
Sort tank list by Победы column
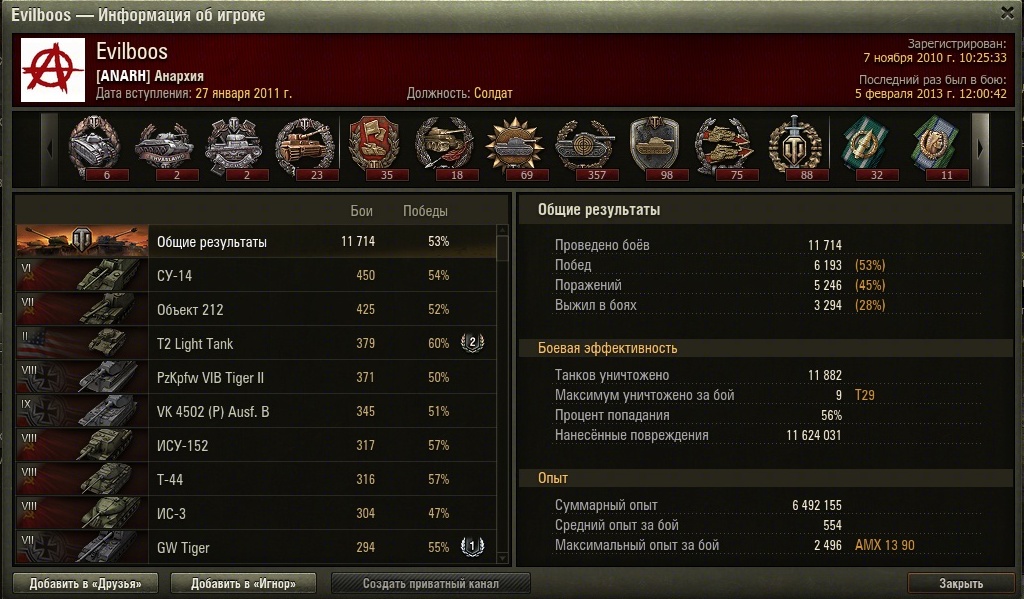425,211
